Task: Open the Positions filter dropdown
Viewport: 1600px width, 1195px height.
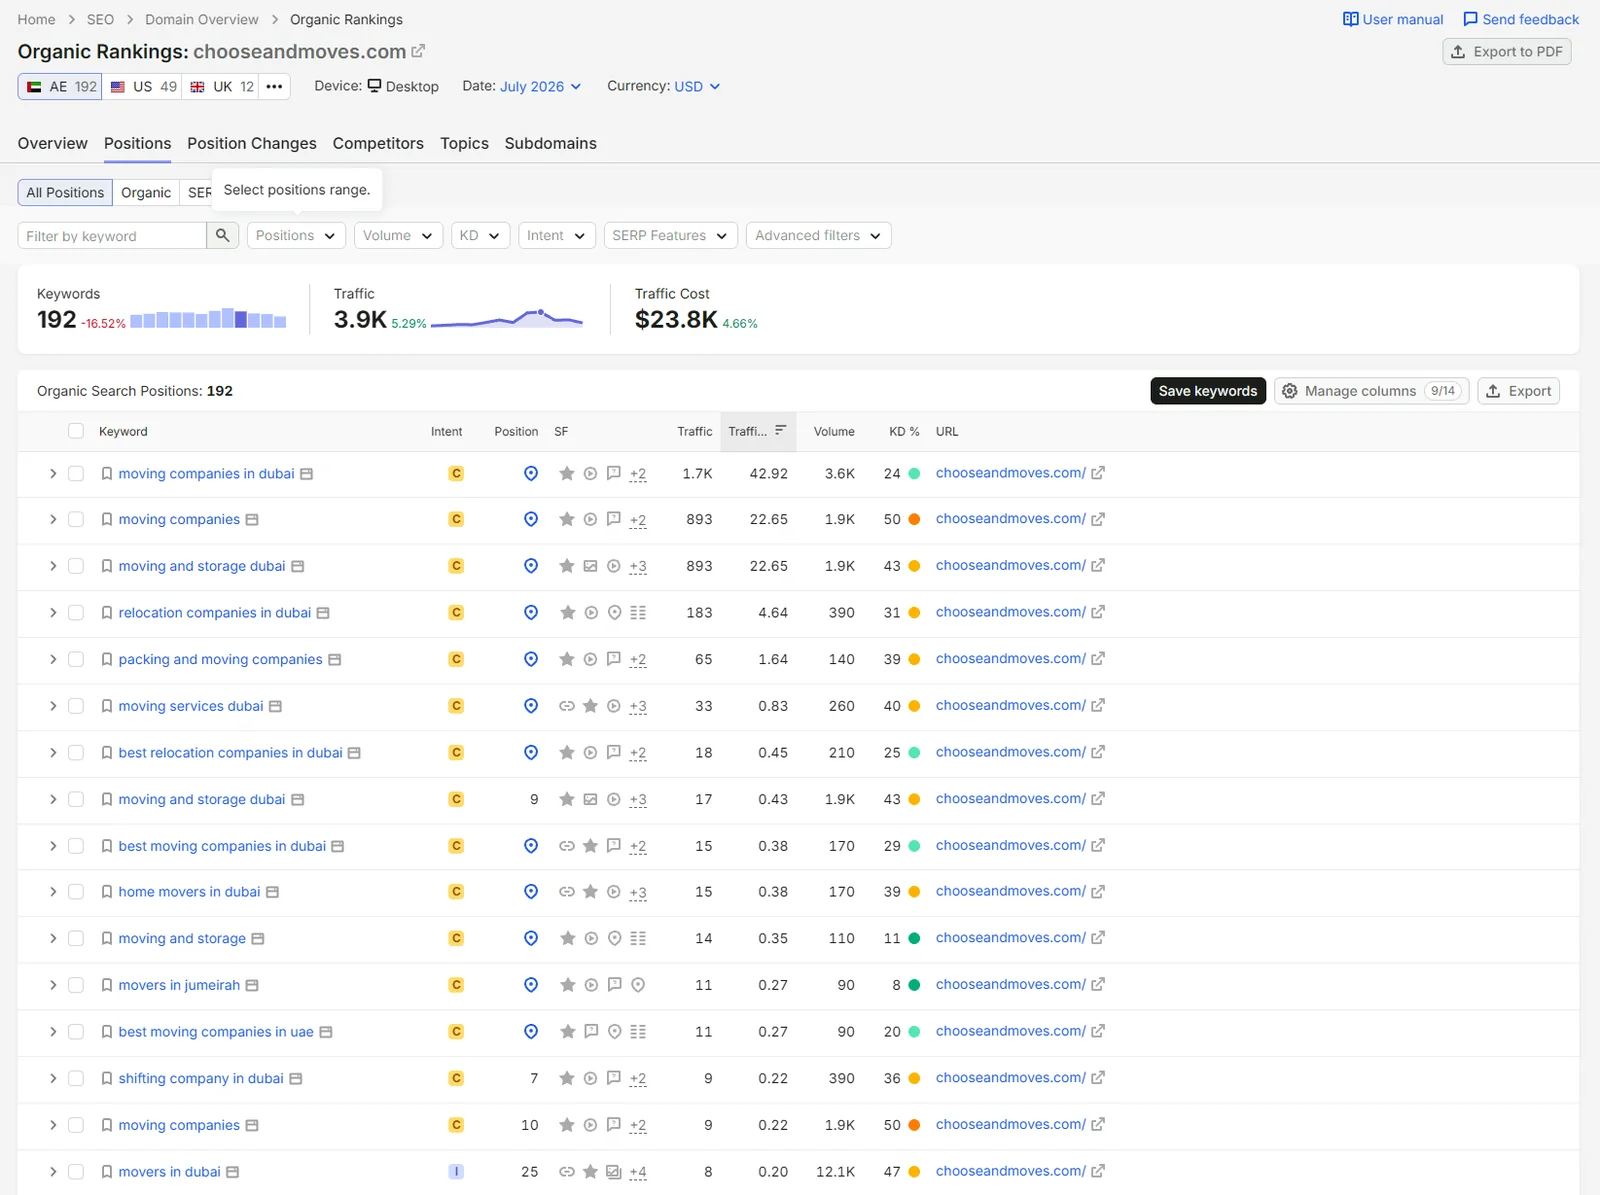Action: click(296, 235)
